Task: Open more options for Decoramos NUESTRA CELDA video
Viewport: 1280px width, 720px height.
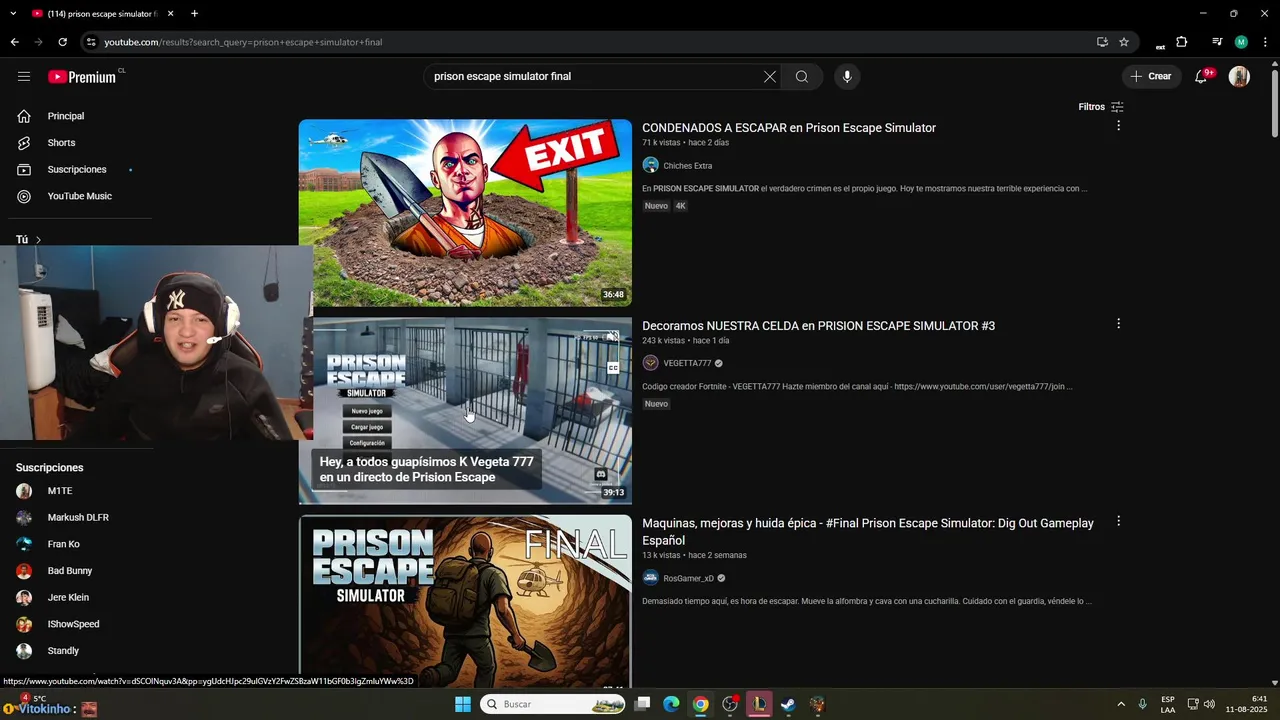Action: click(x=1118, y=324)
